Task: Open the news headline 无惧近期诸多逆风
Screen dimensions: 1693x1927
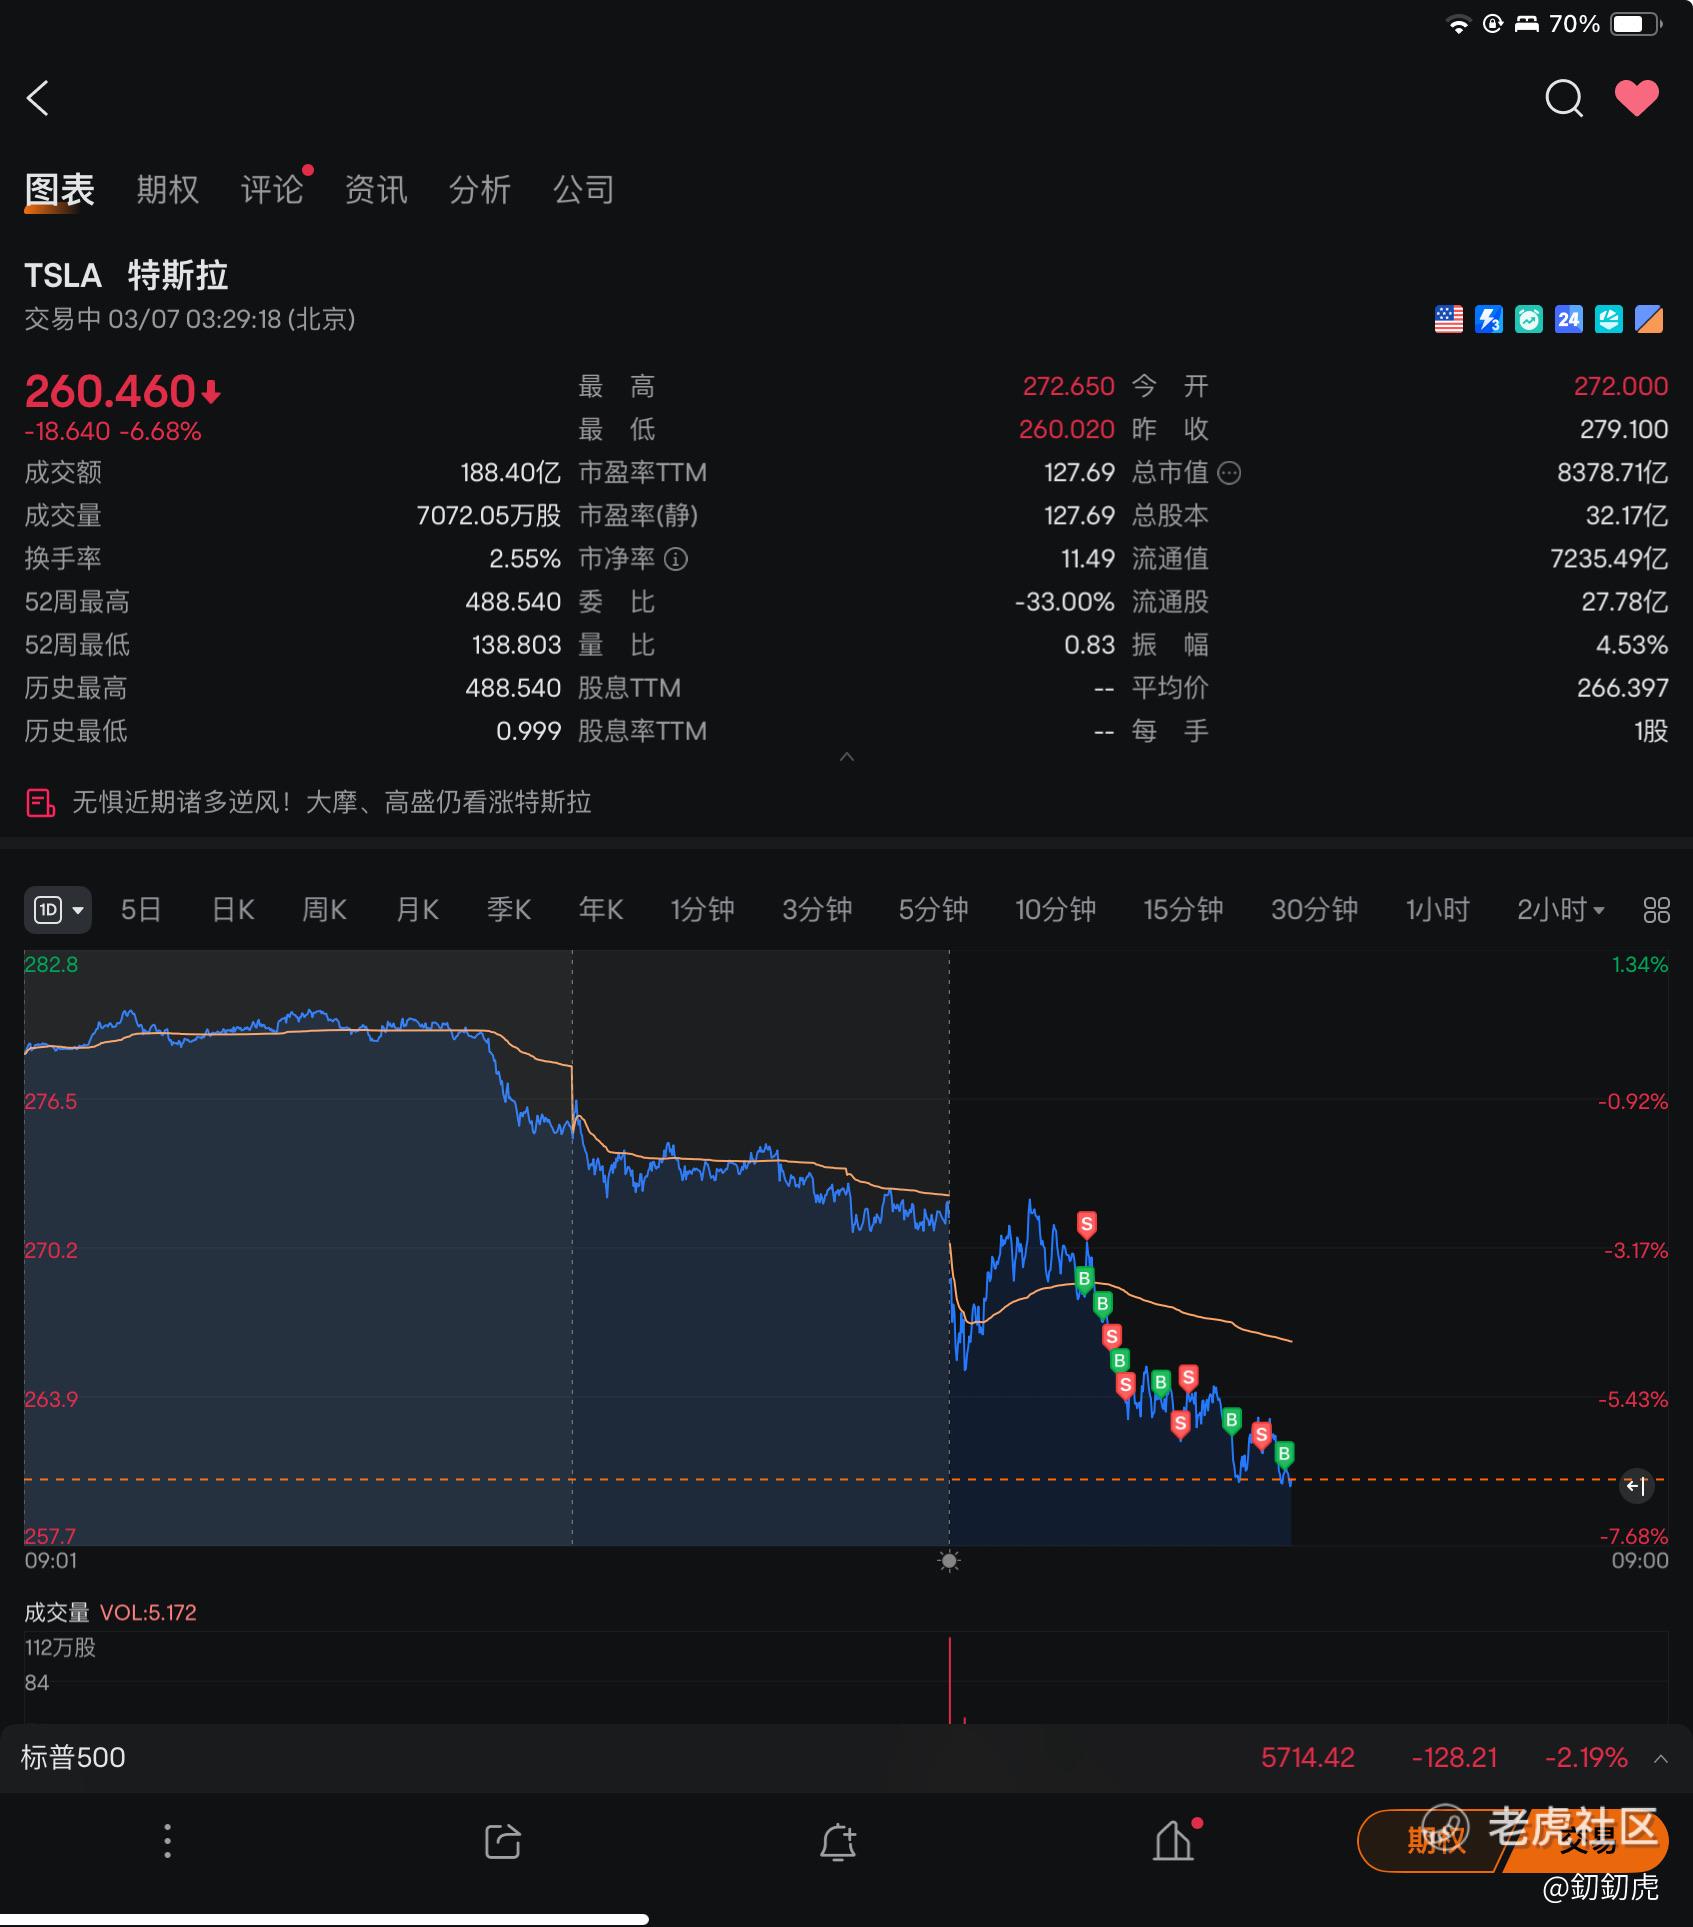Action: click(x=332, y=802)
